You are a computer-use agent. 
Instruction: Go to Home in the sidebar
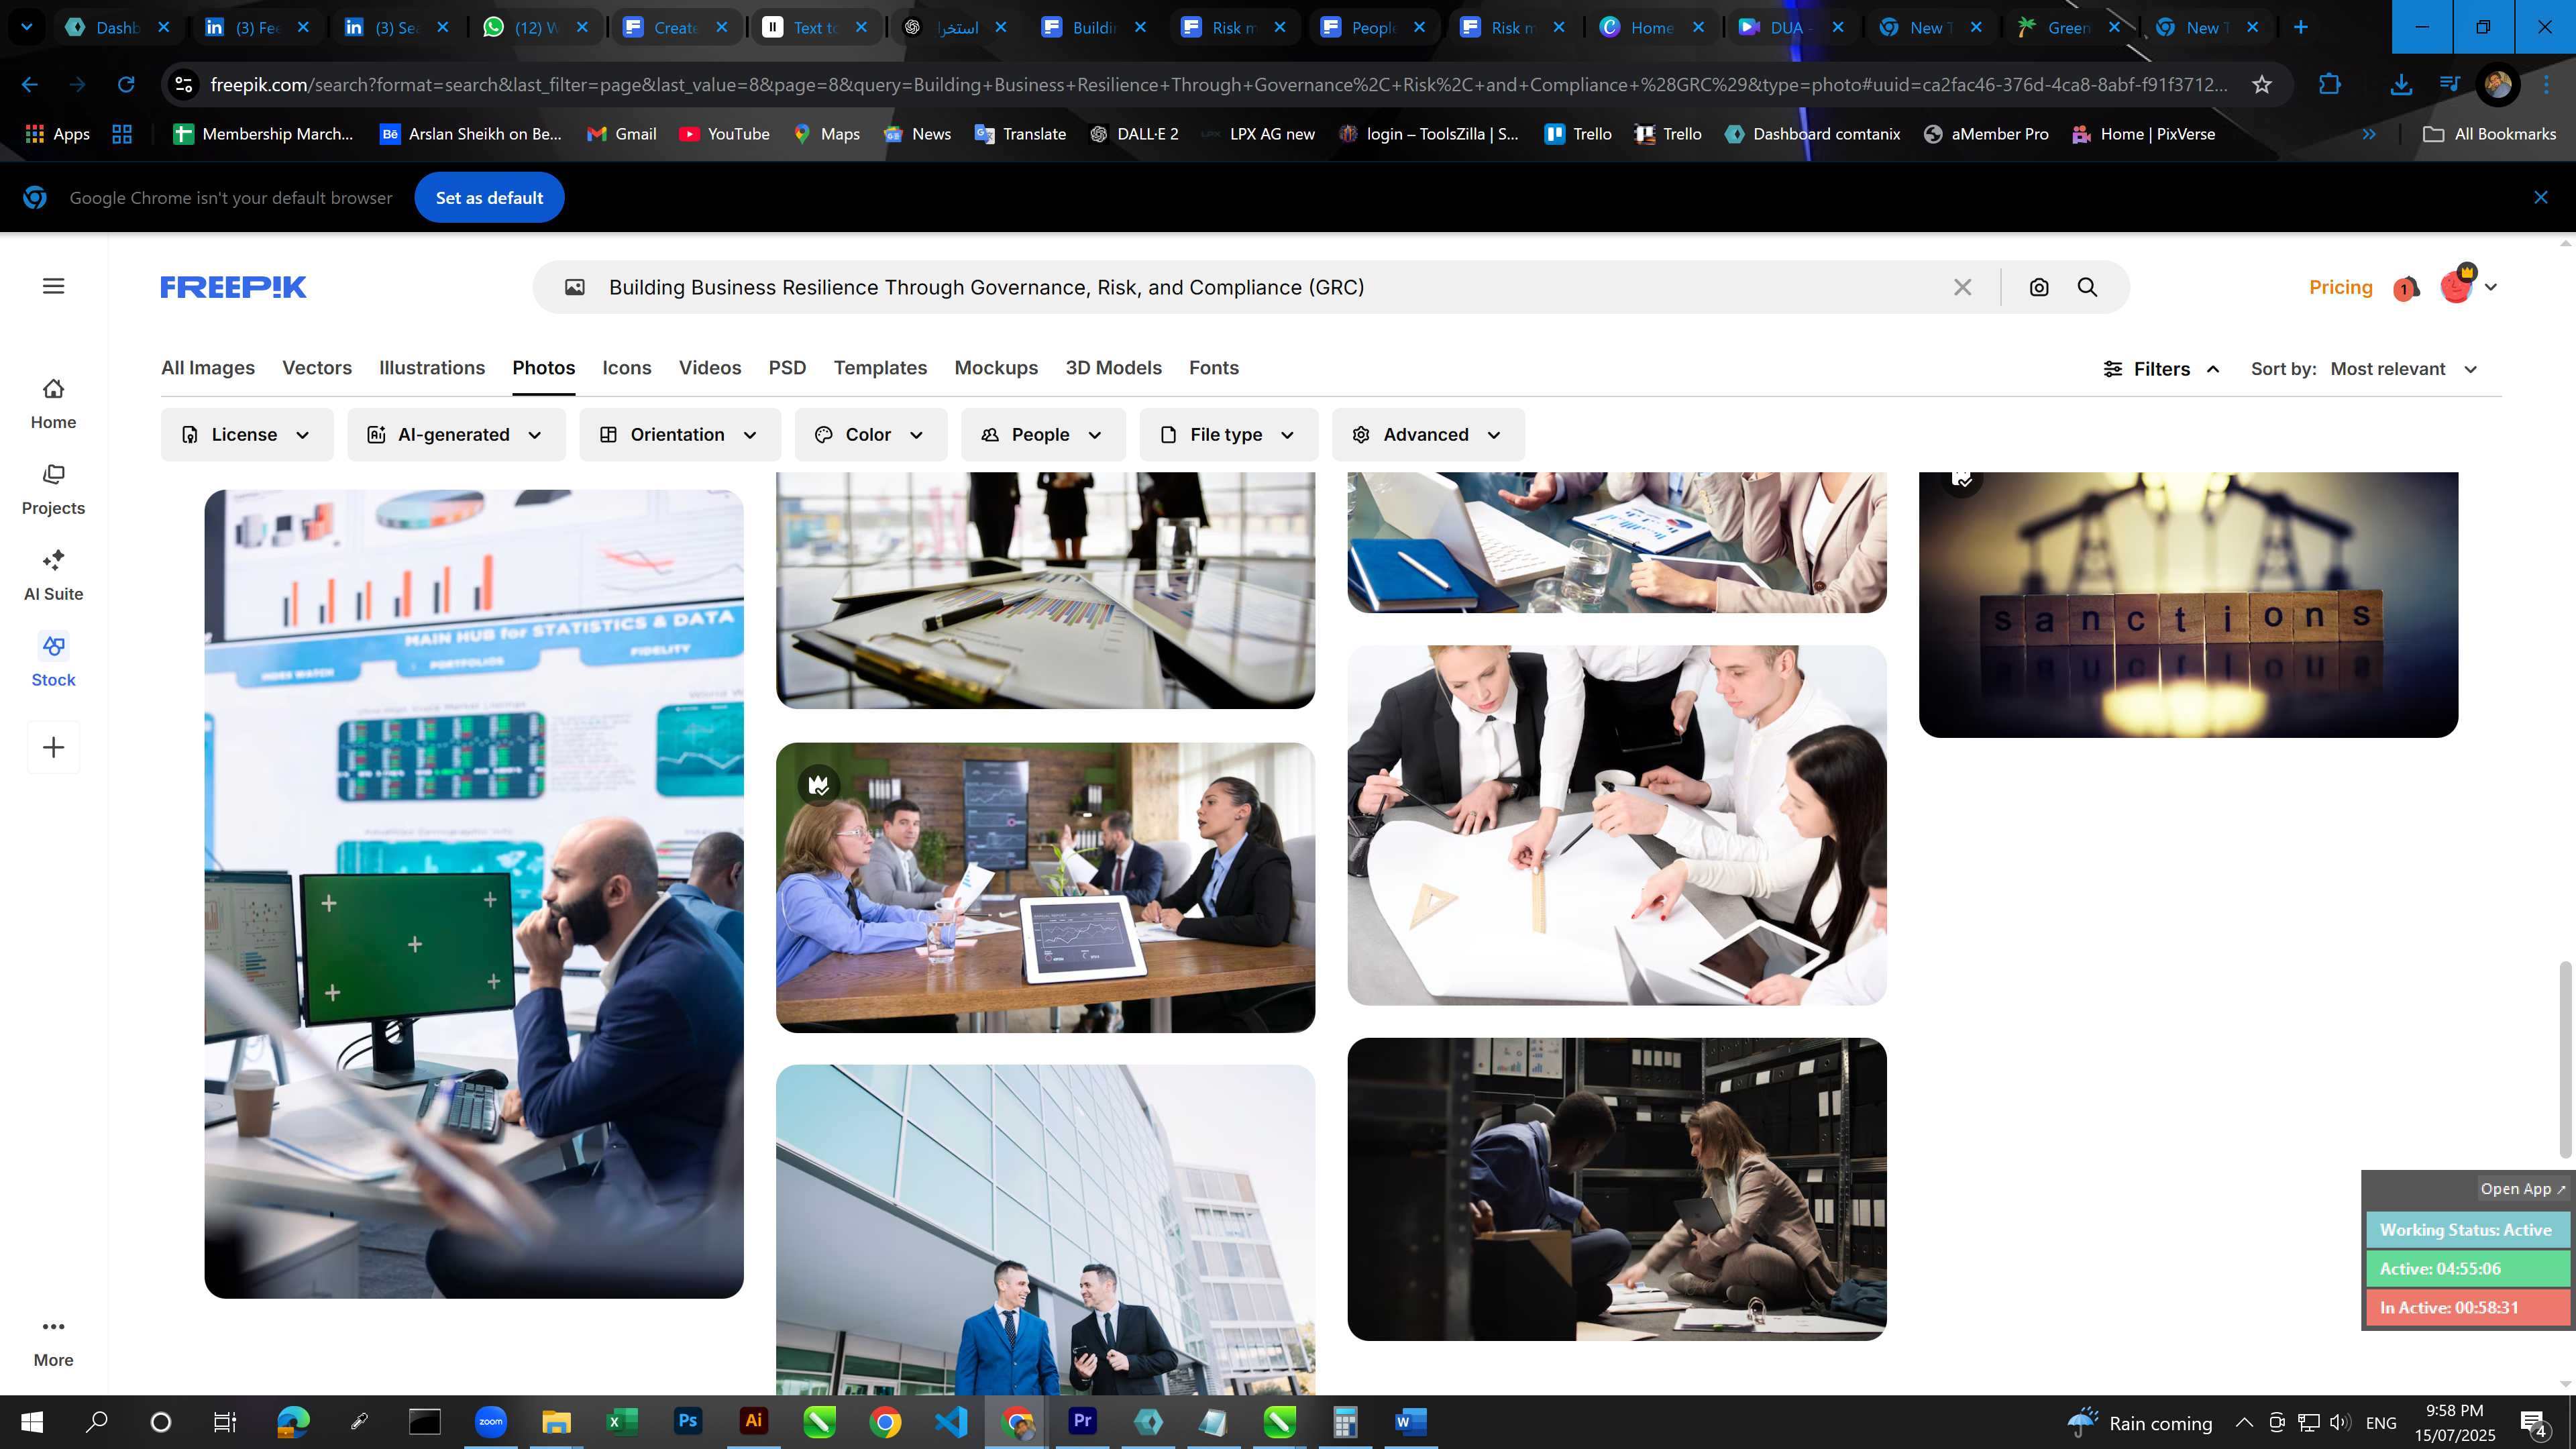(53, 404)
